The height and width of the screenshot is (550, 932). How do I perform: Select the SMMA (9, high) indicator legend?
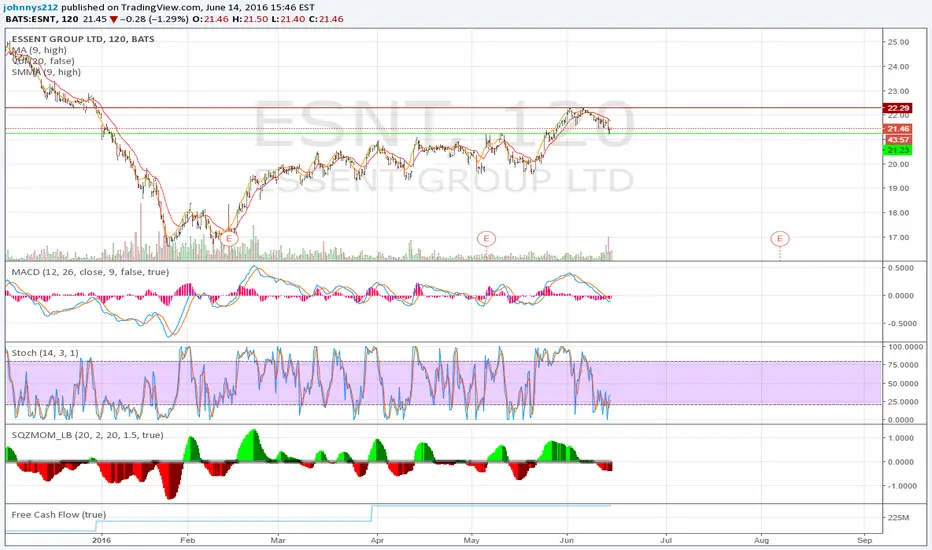[x=46, y=72]
